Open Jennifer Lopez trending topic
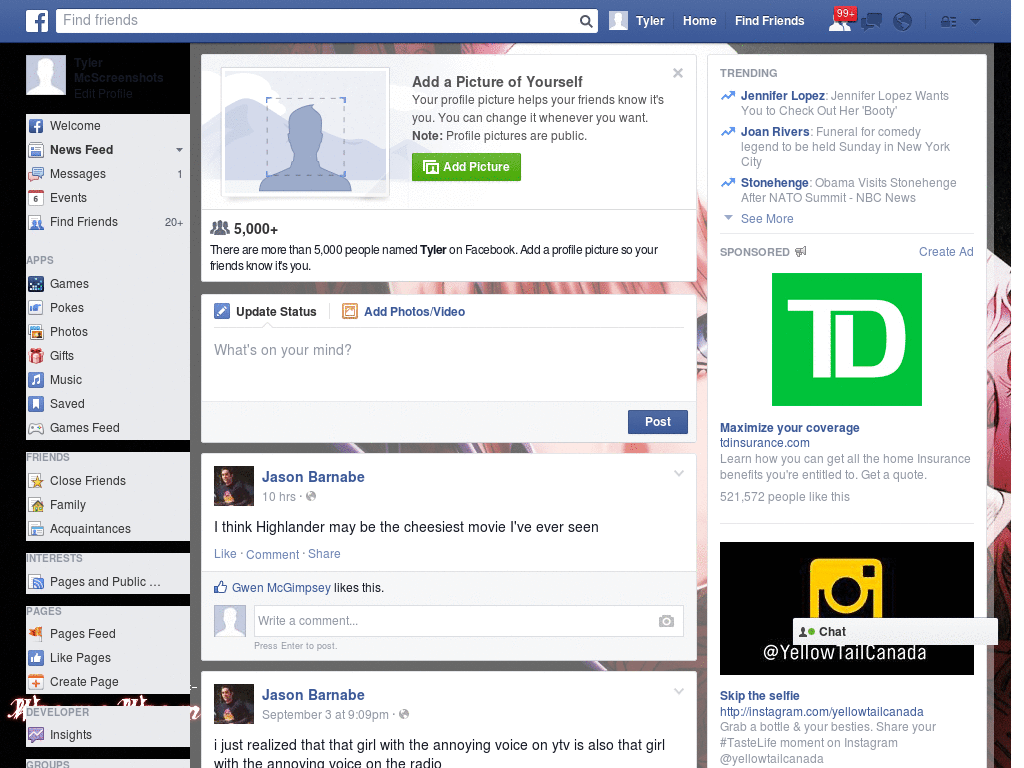This screenshot has height=768, width=1024. [x=782, y=96]
